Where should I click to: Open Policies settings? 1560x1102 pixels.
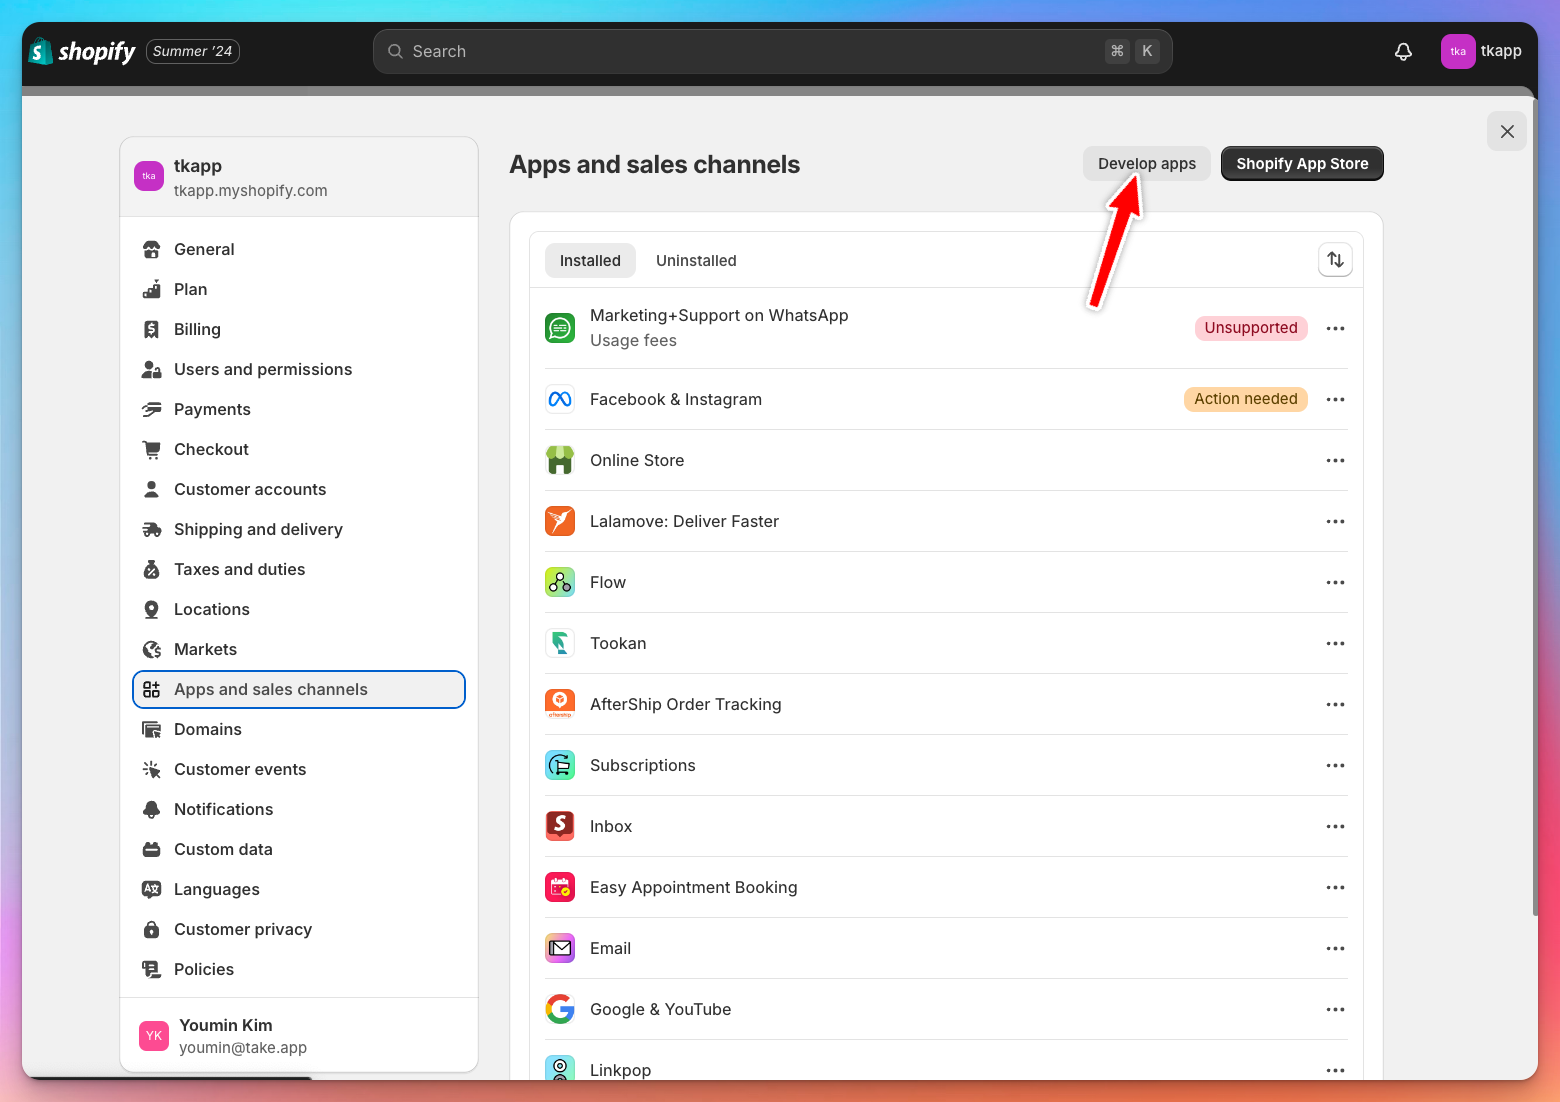pyautogui.click(x=299, y=969)
